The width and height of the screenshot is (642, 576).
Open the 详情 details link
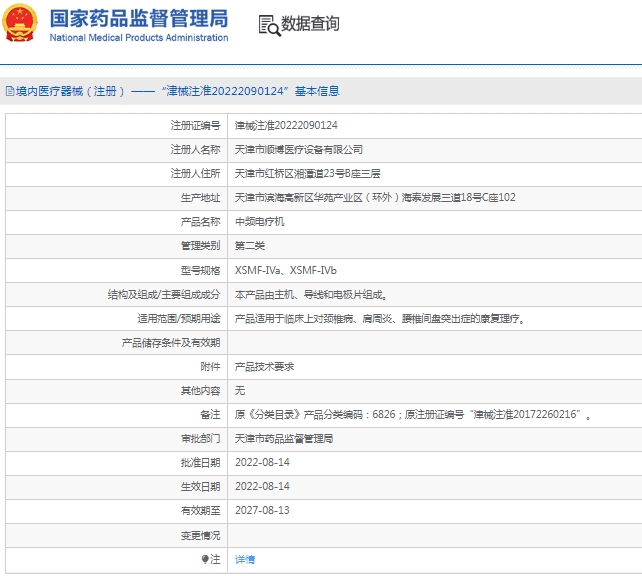point(245,559)
